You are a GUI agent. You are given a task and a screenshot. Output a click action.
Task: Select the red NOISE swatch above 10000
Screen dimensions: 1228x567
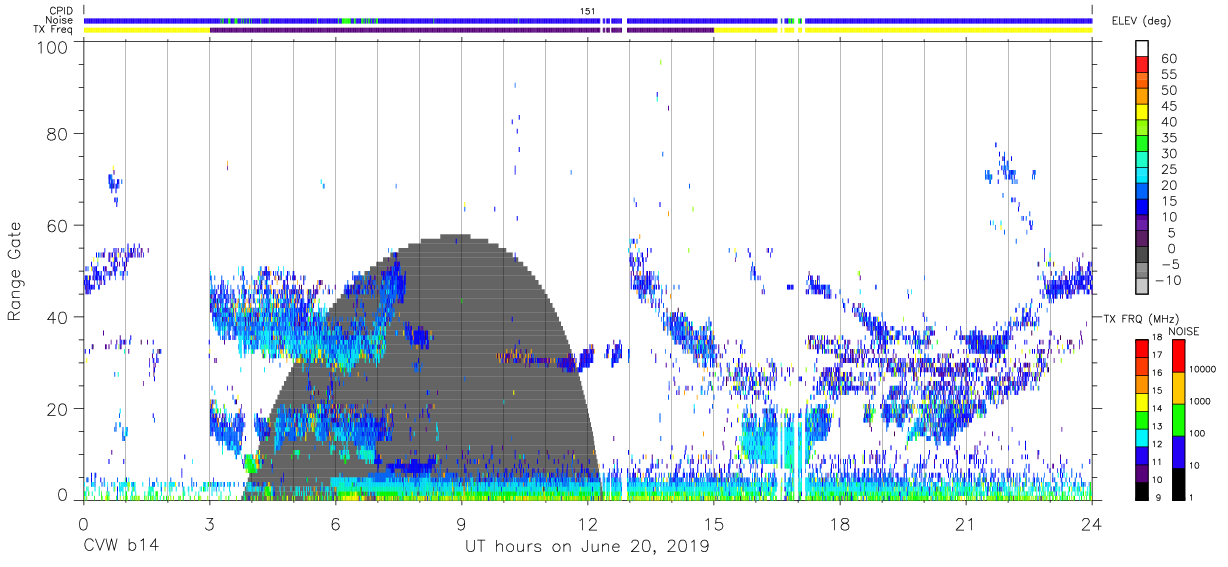click(x=1178, y=356)
